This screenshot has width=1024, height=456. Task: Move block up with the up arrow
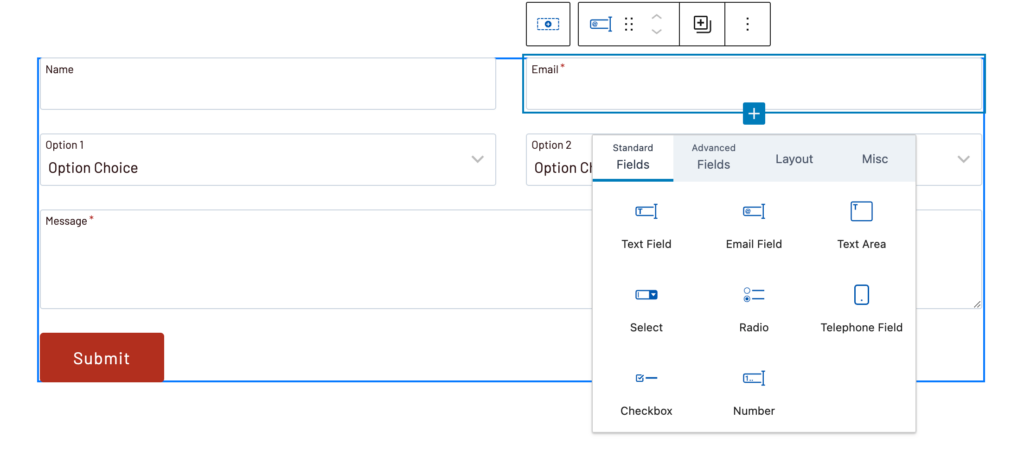656,17
